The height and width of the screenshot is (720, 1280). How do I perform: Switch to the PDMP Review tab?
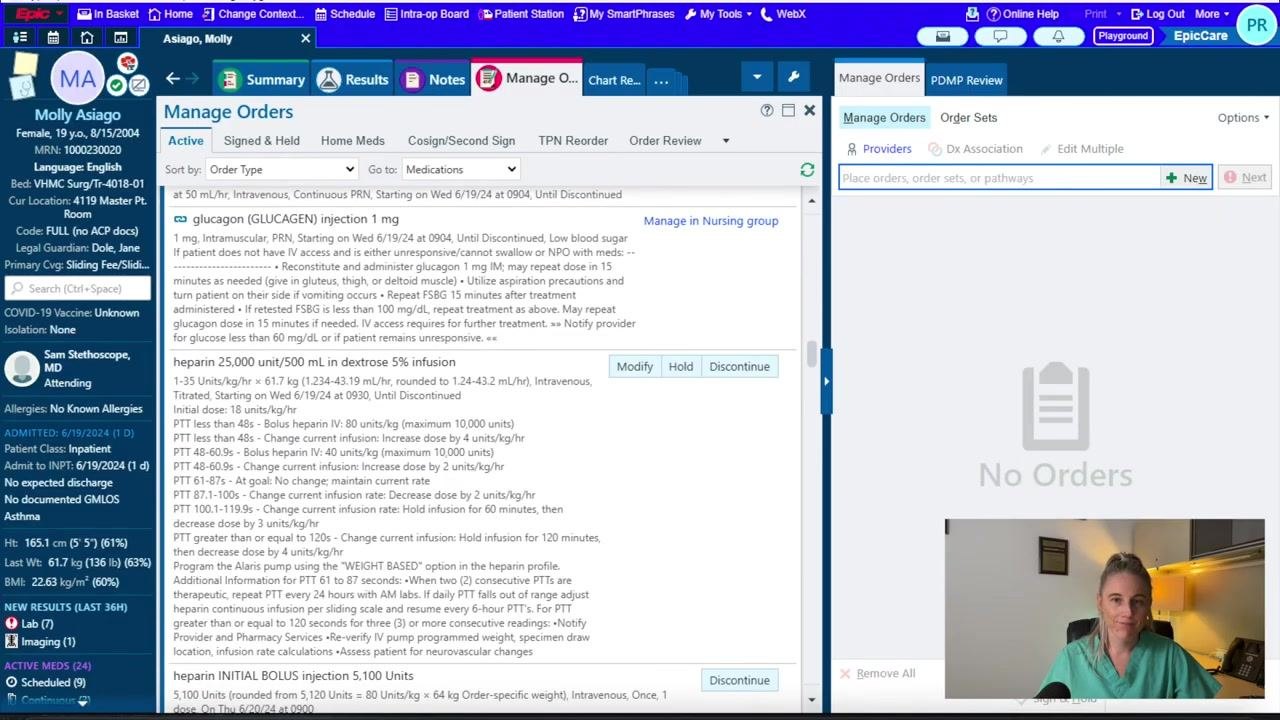pyautogui.click(x=966, y=80)
